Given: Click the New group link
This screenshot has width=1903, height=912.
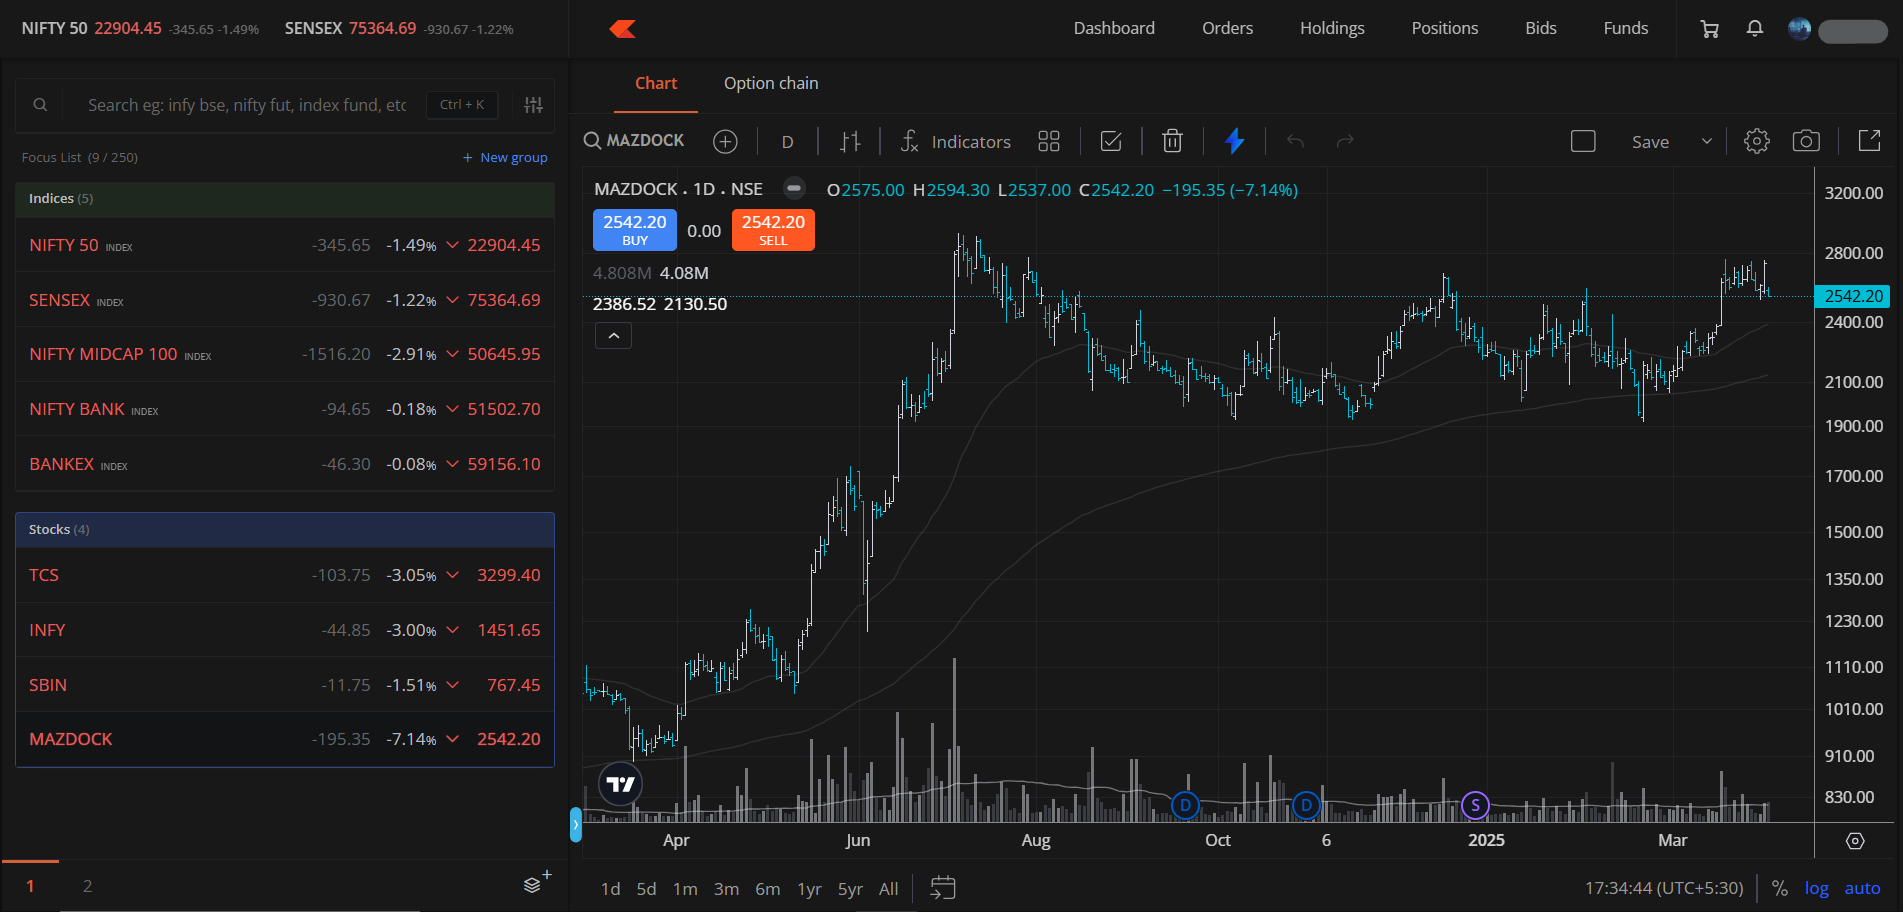Looking at the screenshot, I should [505, 158].
